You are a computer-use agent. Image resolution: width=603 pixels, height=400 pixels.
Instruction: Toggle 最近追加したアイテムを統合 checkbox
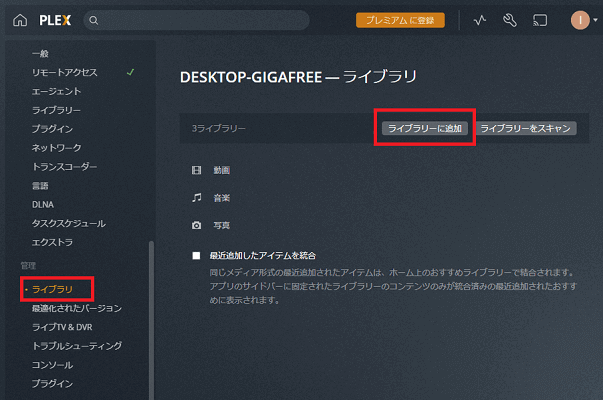pyautogui.click(x=196, y=255)
